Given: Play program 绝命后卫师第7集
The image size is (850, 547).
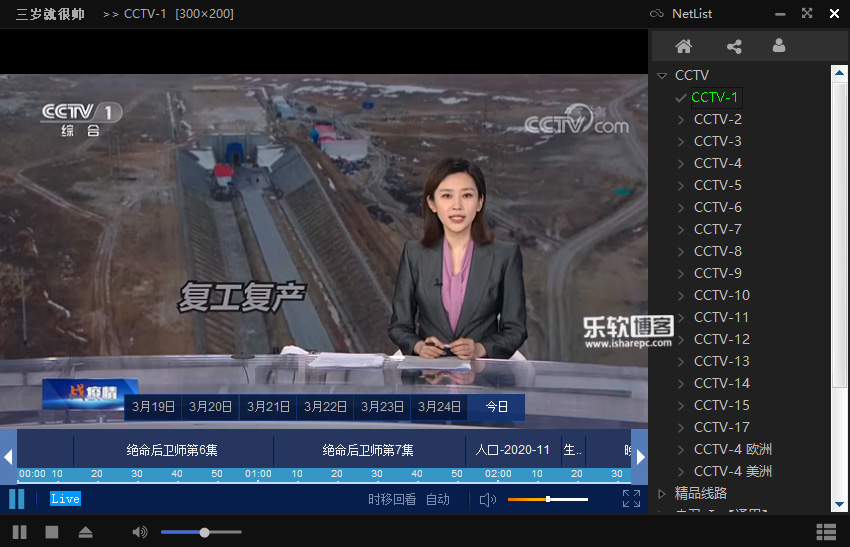Looking at the screenshot, I should (369, 450).
